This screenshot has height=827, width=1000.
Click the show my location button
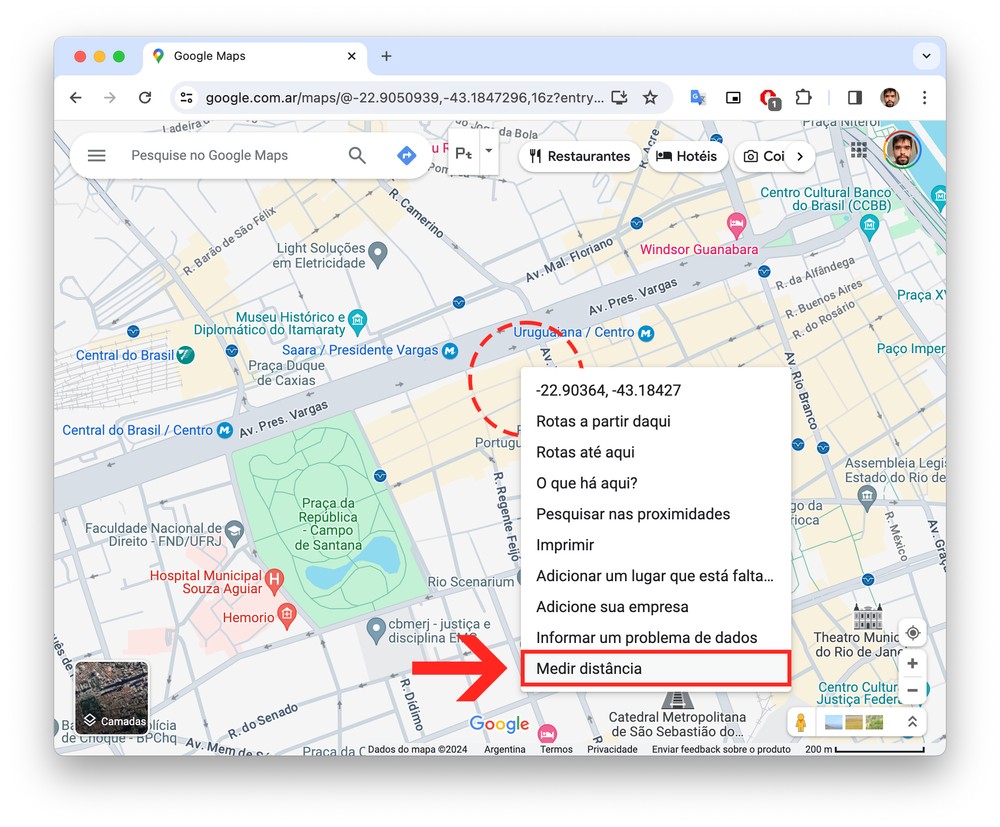tap(912, 633)
